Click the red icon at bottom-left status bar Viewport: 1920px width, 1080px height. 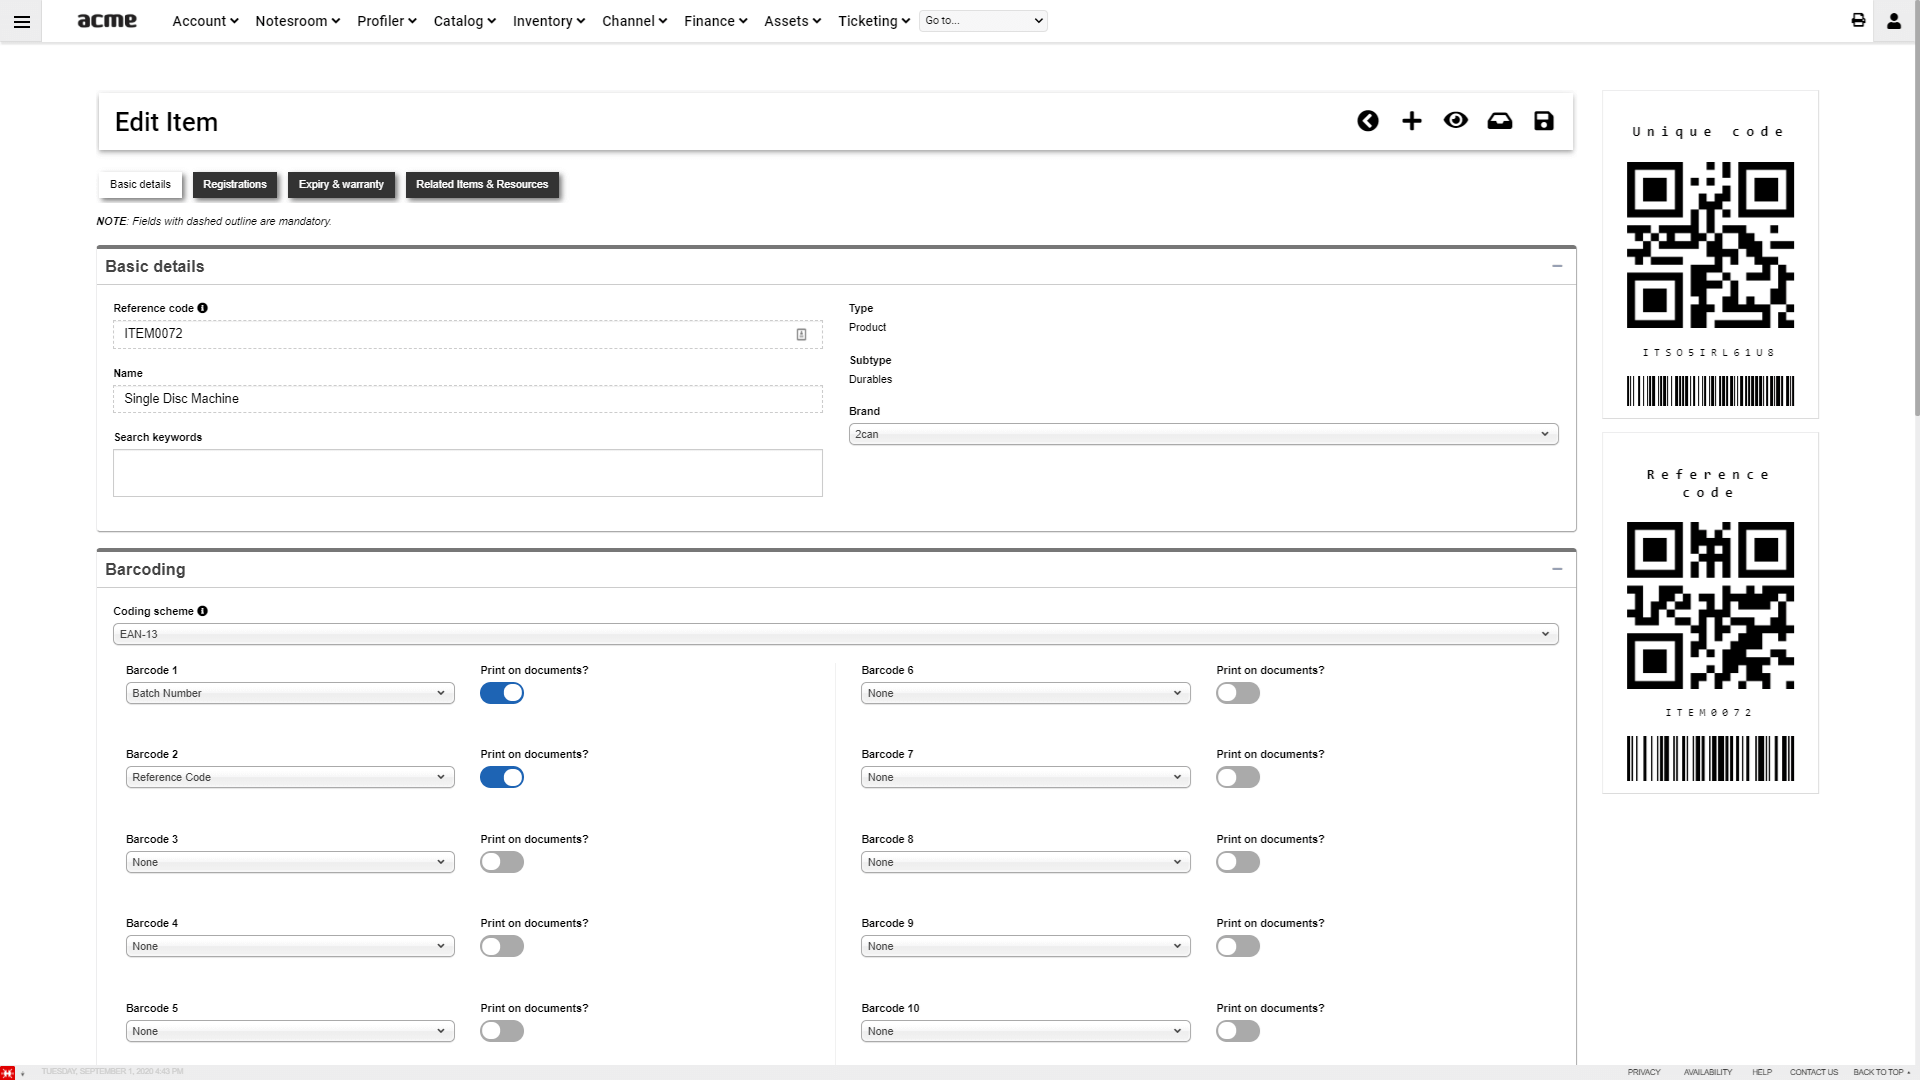[x=8, y=1072]
